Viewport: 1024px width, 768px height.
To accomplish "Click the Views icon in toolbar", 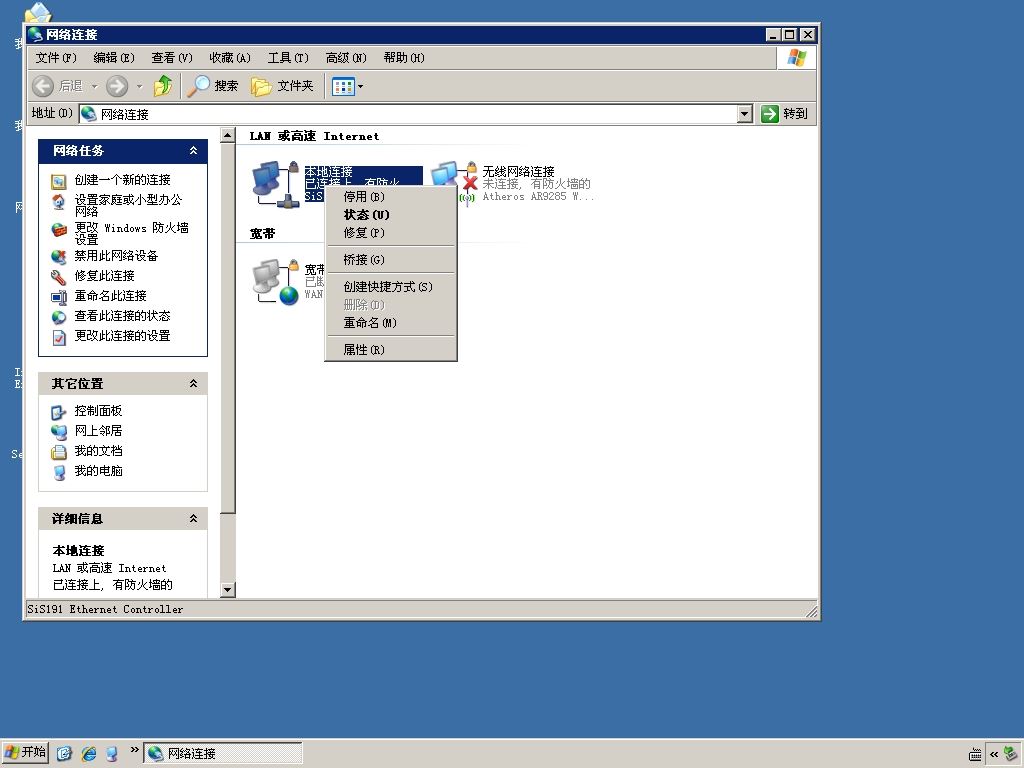I will [343, 86].
